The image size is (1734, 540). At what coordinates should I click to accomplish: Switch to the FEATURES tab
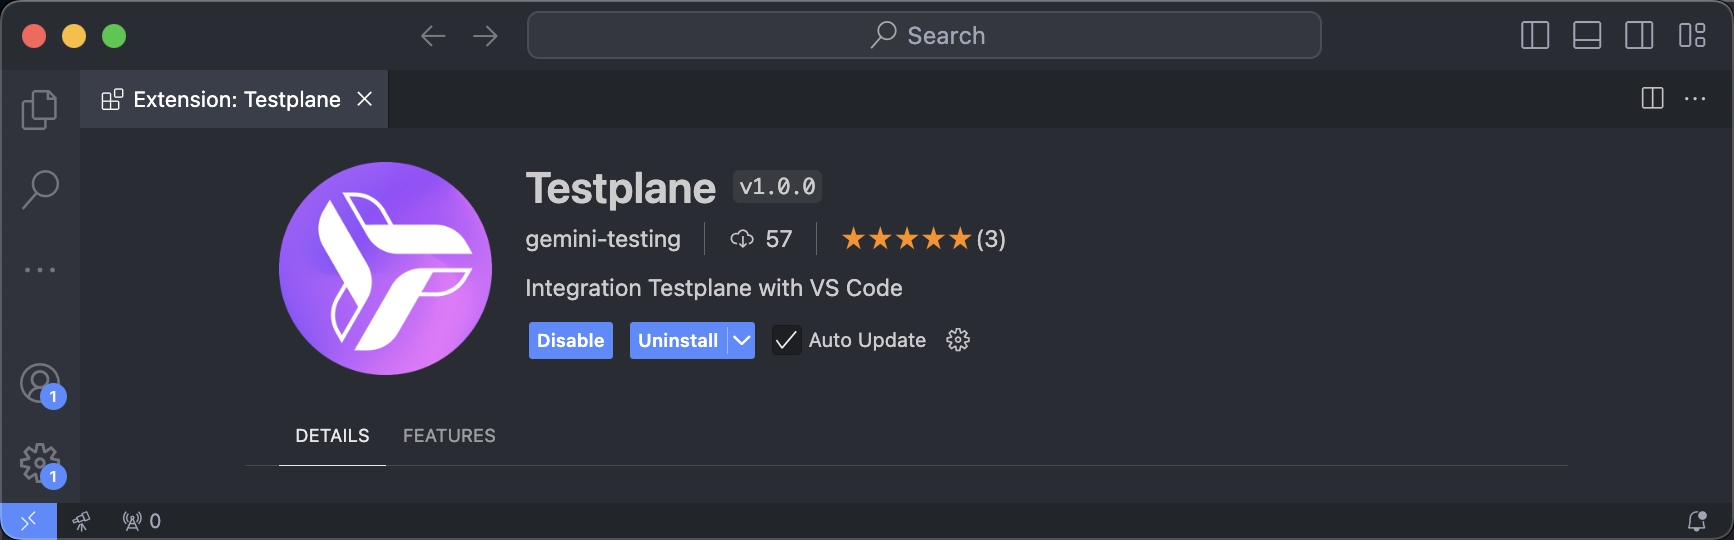(449, 436)
